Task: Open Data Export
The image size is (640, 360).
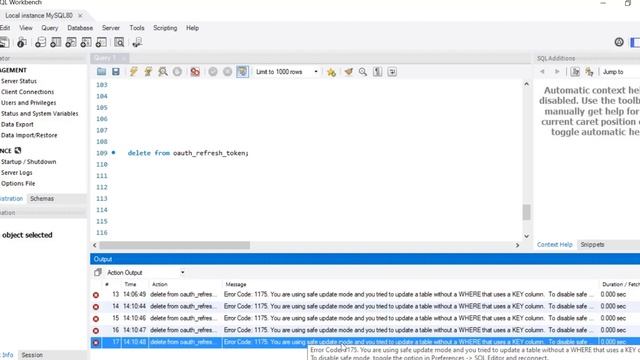Action: tap(17, 124)
